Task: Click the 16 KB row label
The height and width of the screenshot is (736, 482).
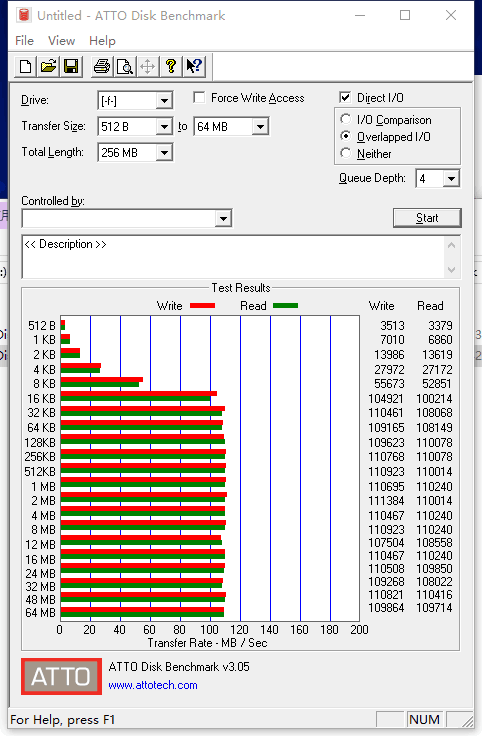Action: coord(41,399)
